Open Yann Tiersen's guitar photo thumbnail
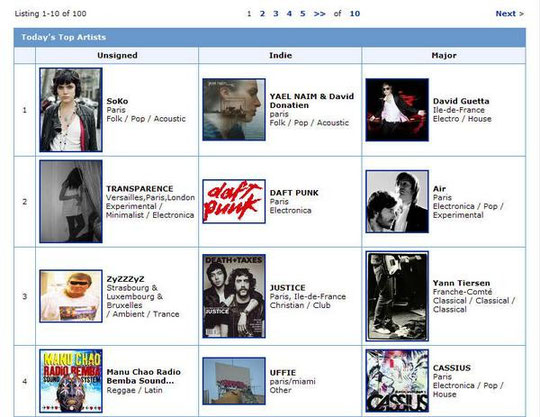The height and width of the screenshot is (417, 540). point(397,296)
